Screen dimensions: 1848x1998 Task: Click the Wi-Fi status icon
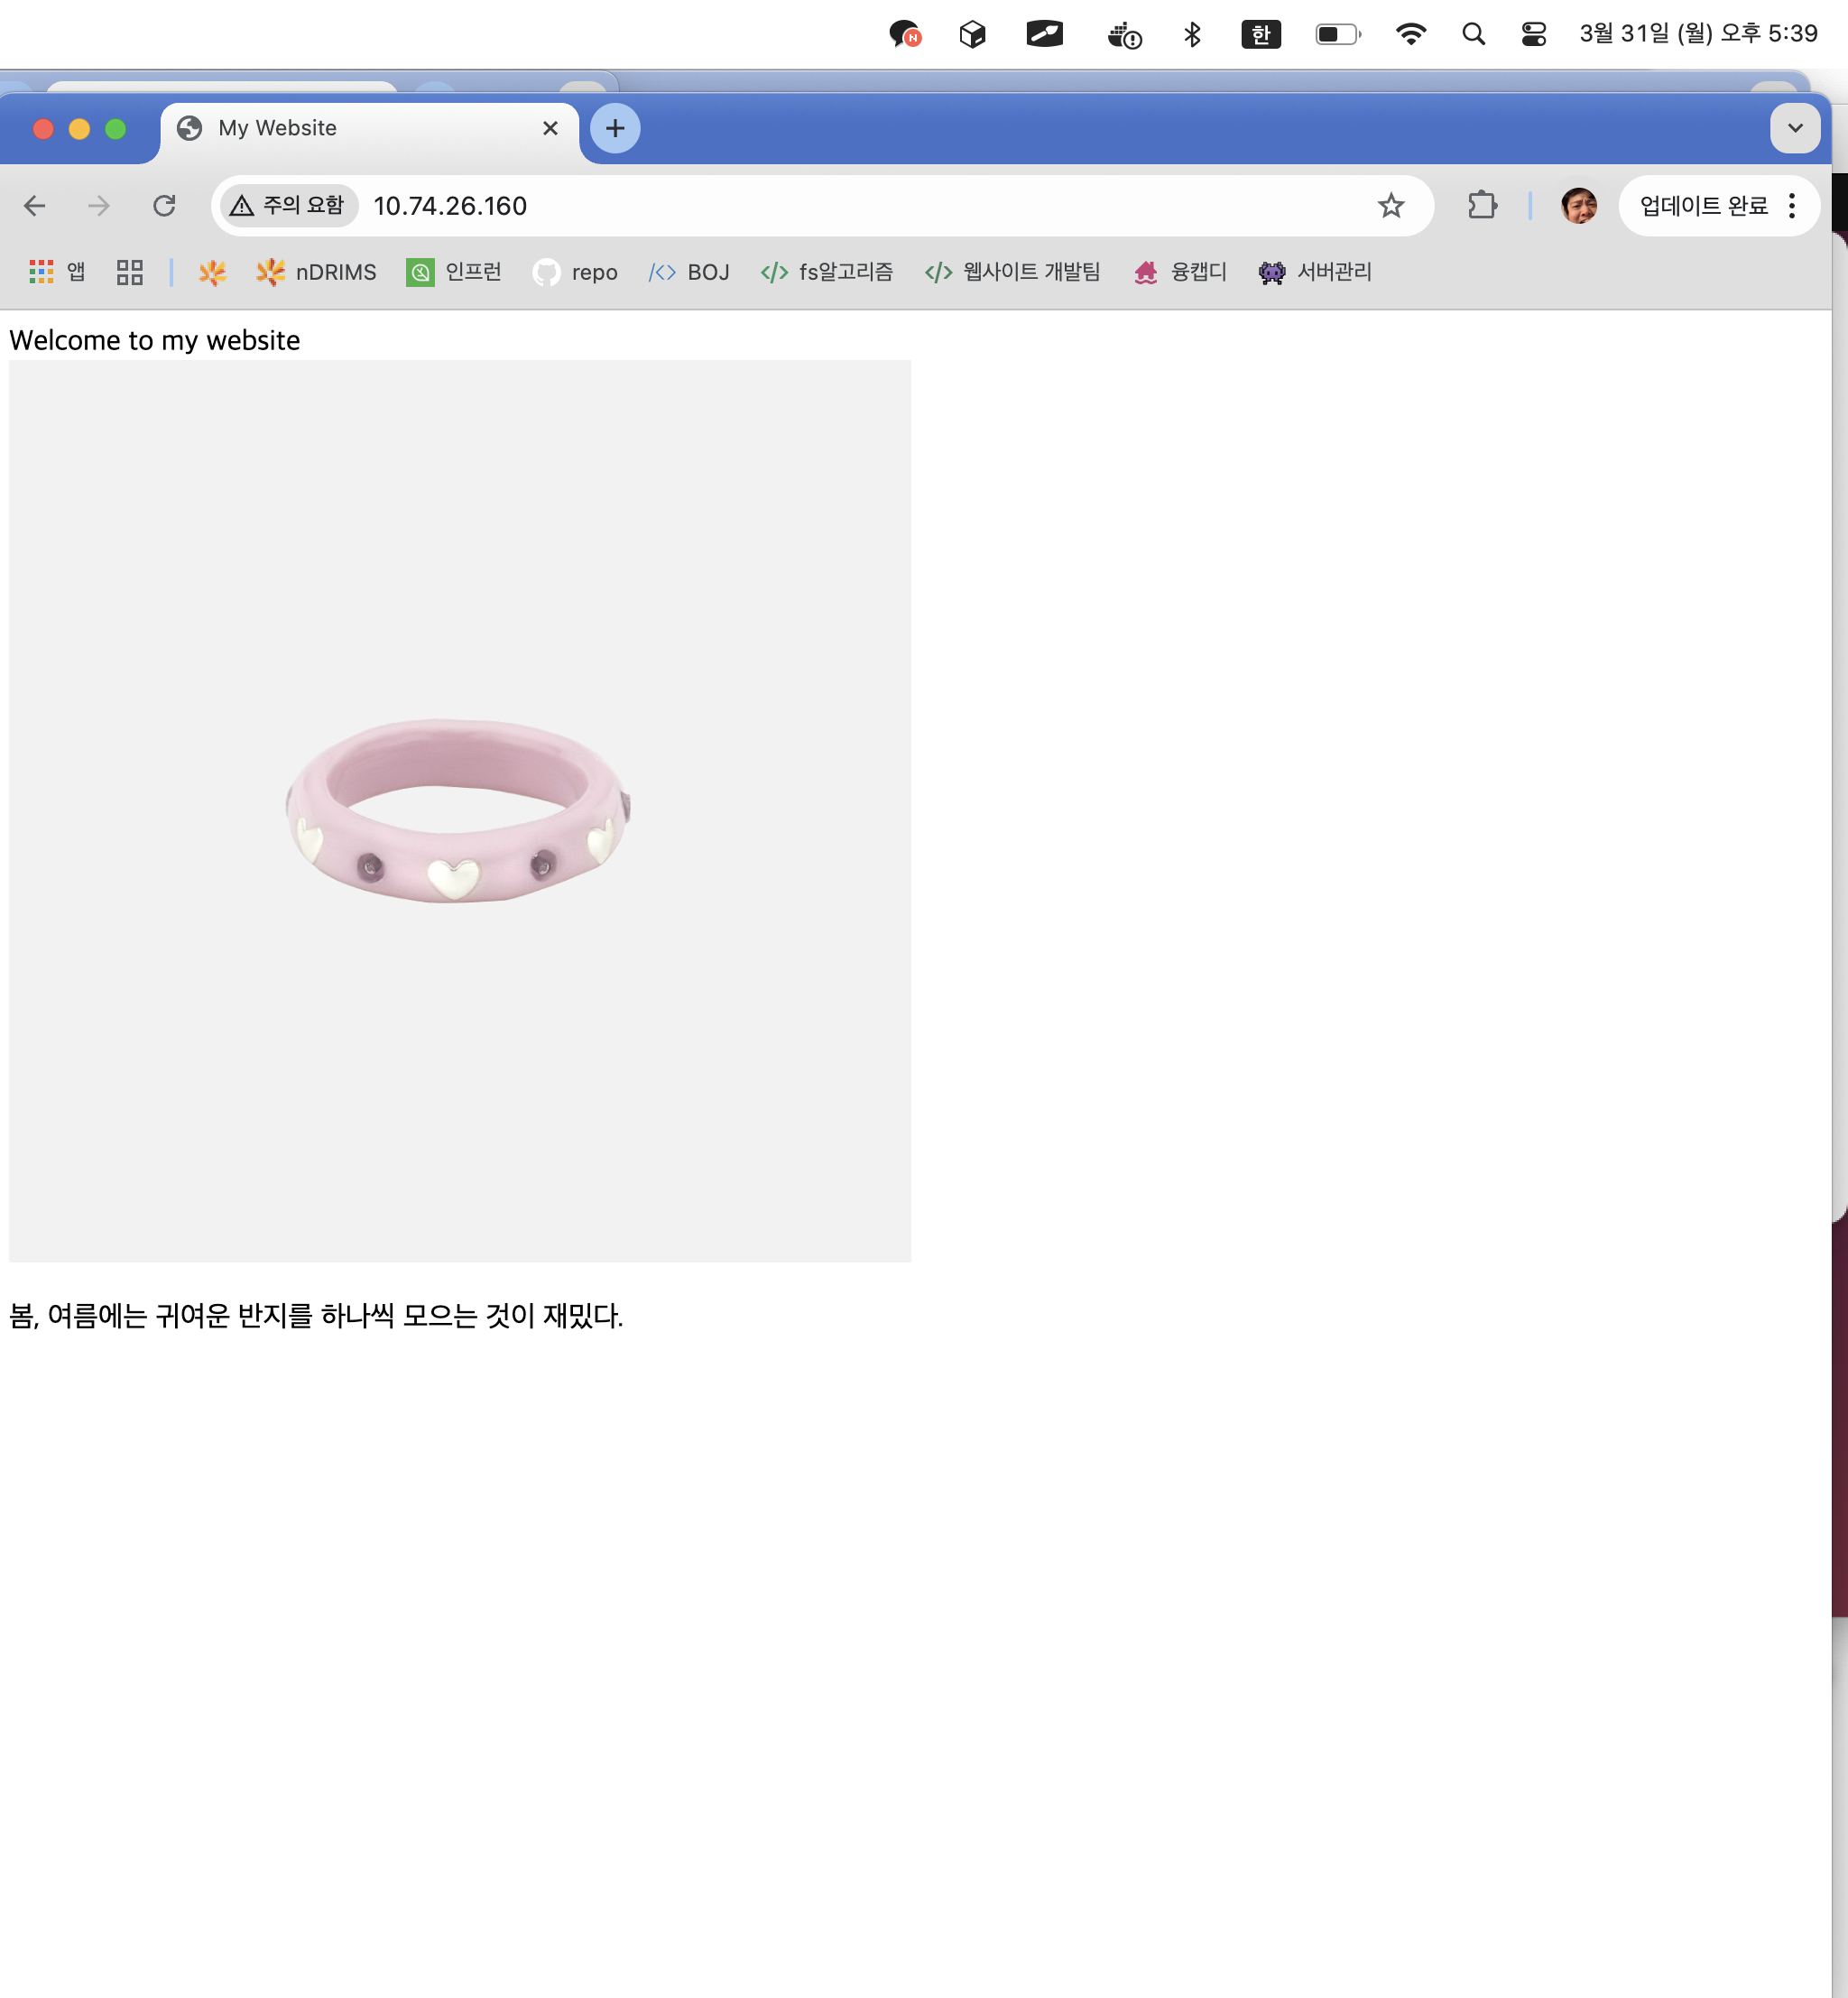coord(1410,35)
